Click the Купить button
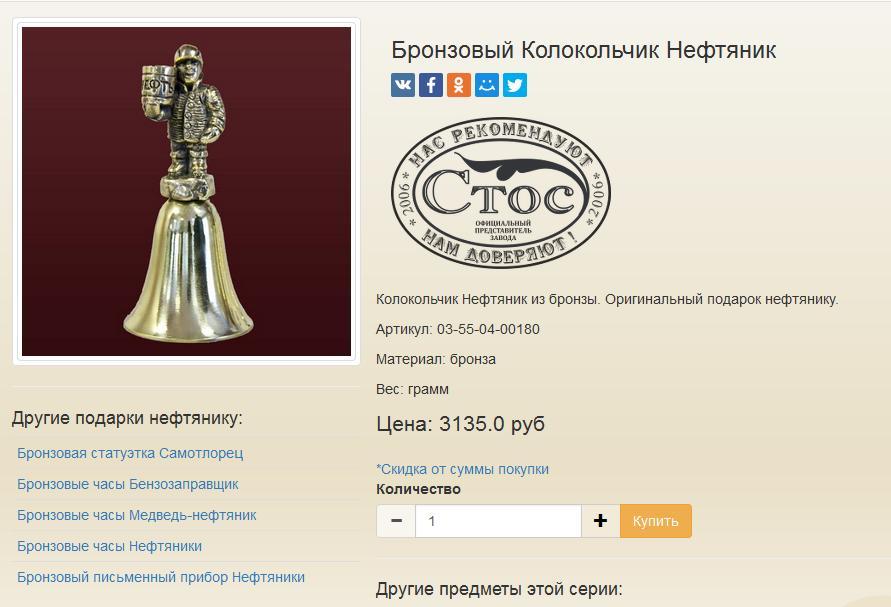Image resolution: width=891 pixels, height=607 pixels. pos(656,521)
